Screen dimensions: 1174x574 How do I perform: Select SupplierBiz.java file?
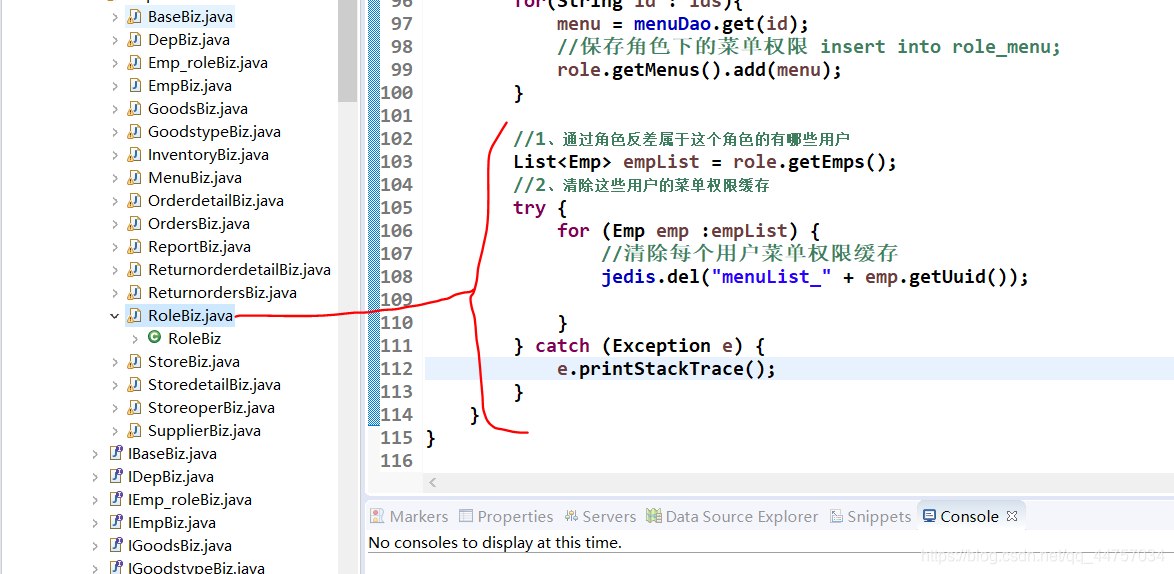pos(204,432)
